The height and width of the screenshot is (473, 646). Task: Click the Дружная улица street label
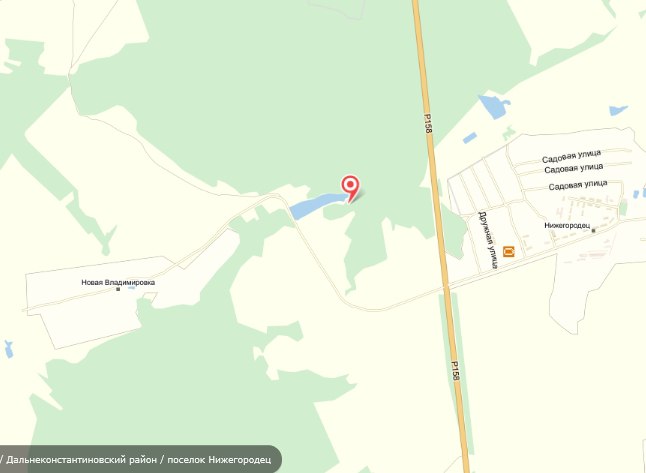pos(488,240)
